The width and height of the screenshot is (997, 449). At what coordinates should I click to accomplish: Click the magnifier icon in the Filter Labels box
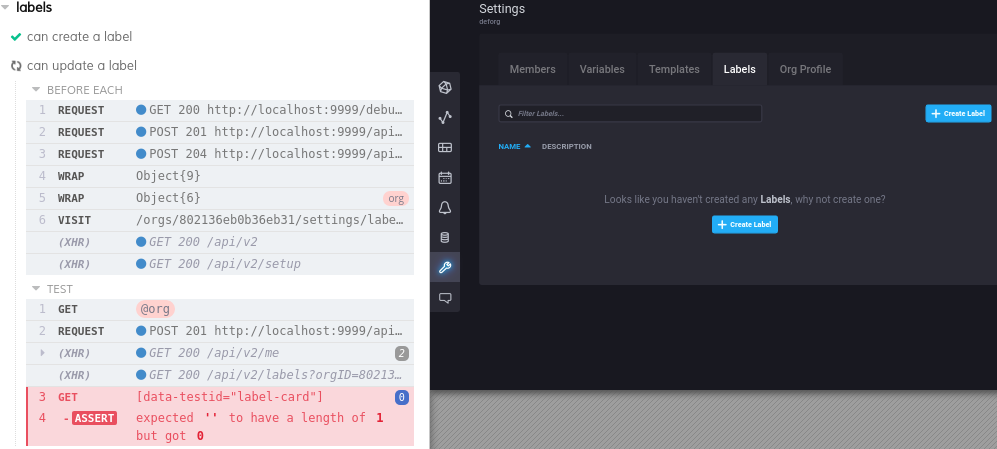click(509, 114)
